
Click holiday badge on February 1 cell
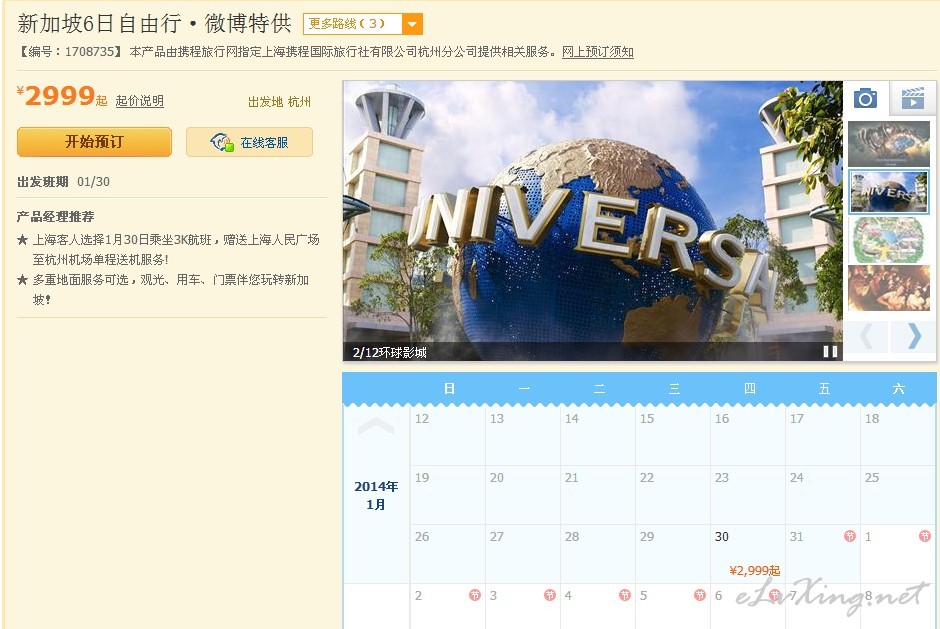point(925,536)
